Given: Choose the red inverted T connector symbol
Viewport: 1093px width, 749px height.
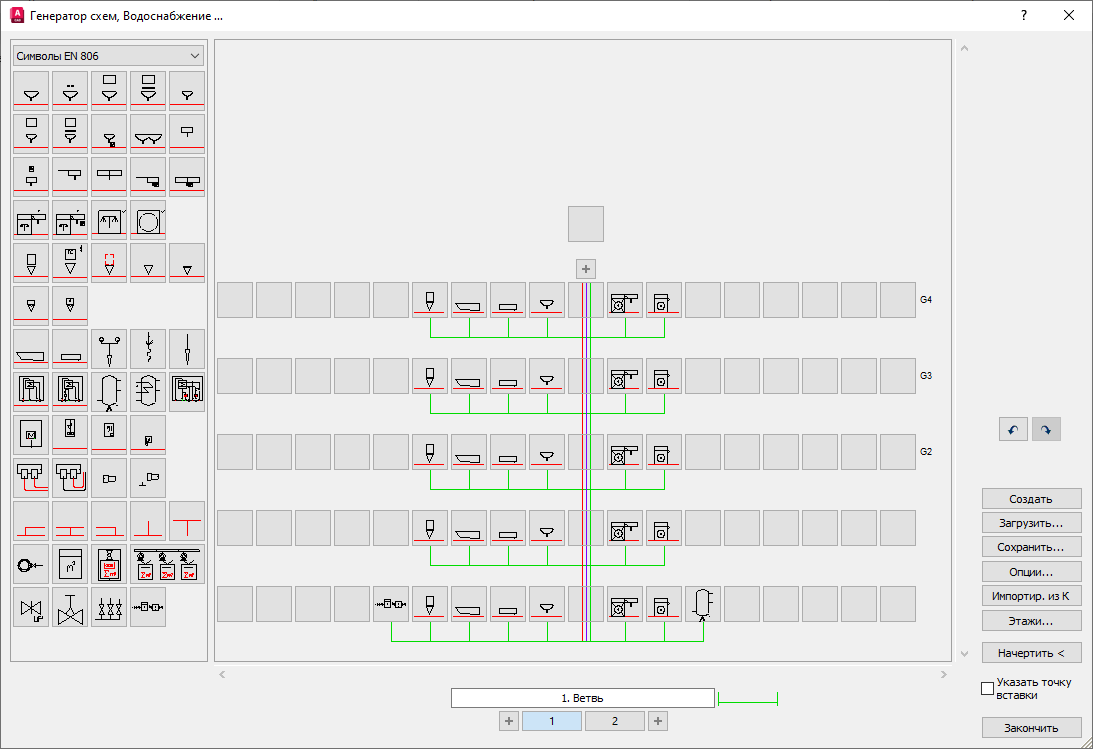Looking at the screenshot, I should [x=148, y=521].
